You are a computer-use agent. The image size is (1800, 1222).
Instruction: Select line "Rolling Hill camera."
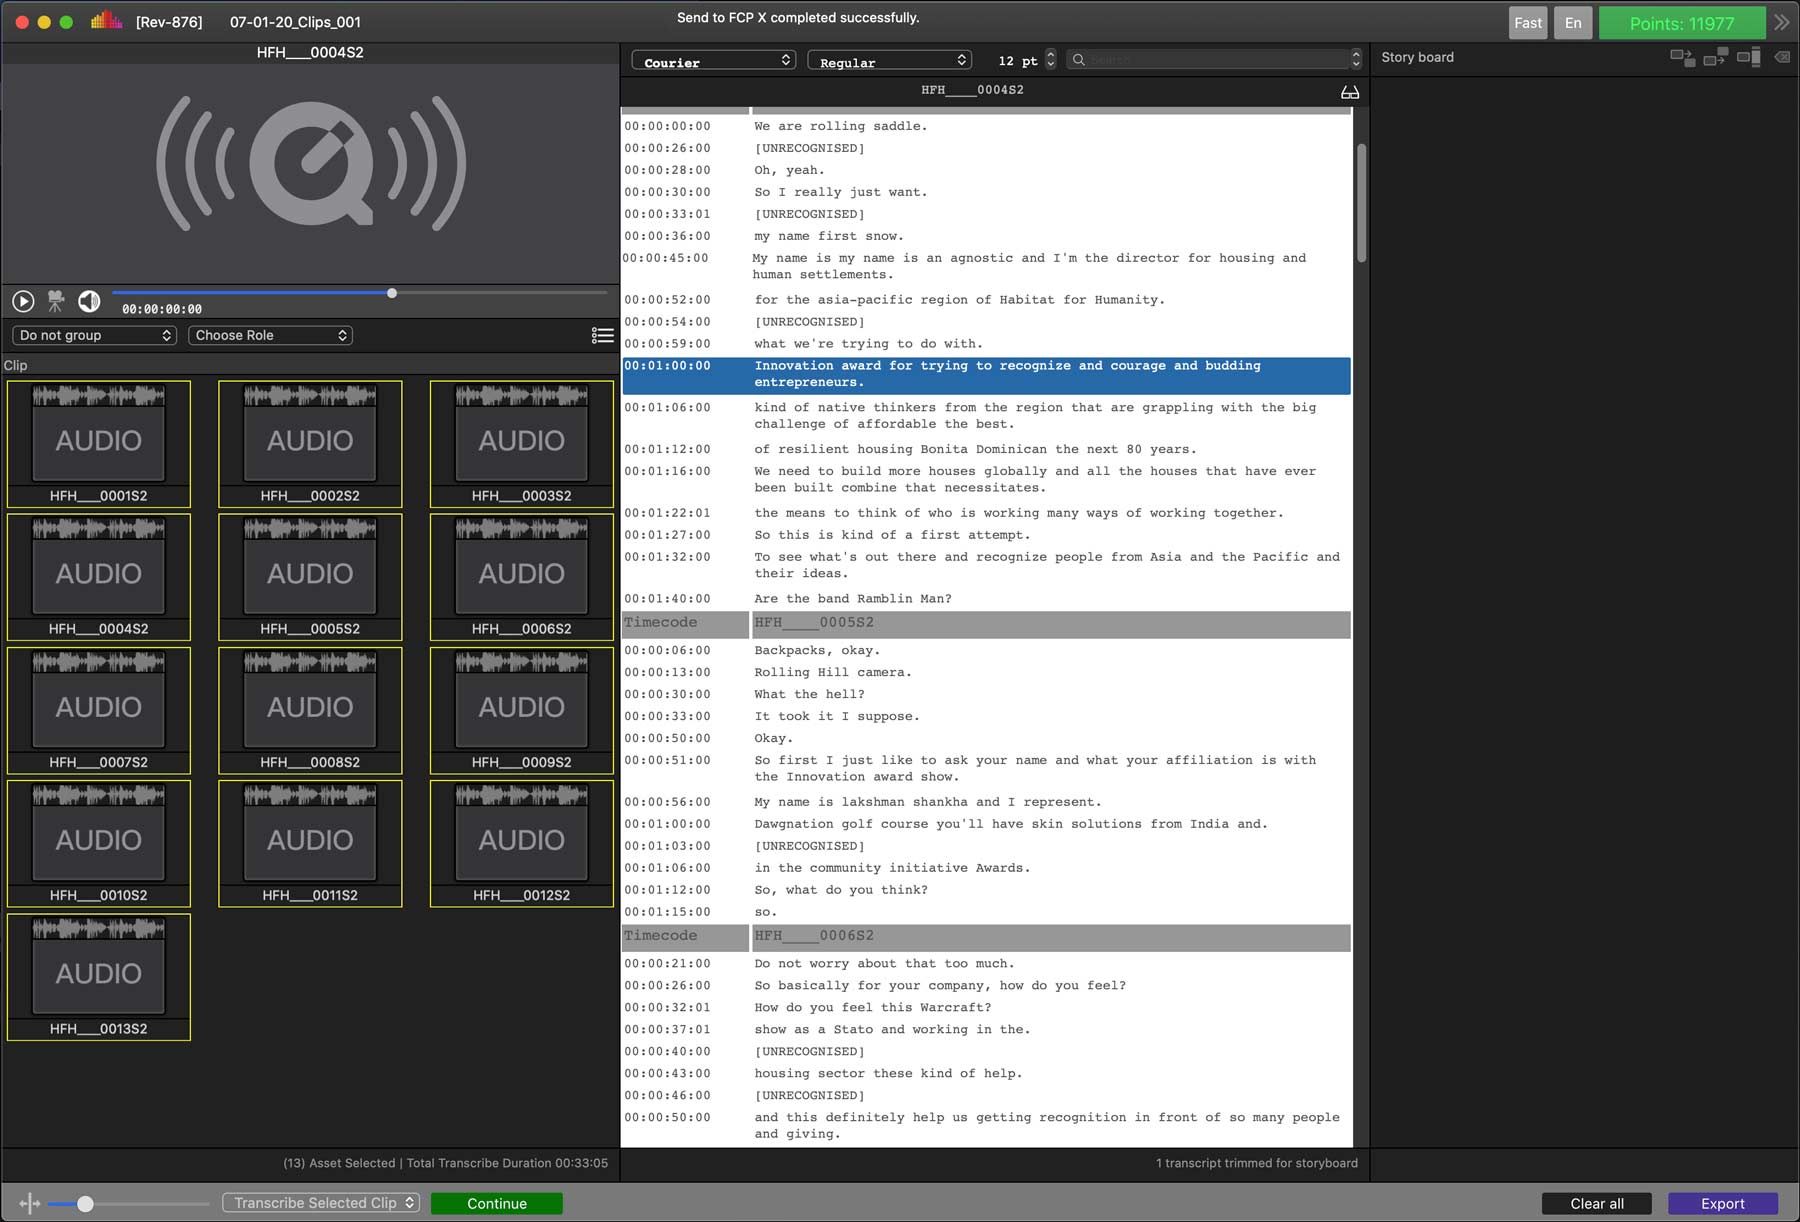click(833, 673)
